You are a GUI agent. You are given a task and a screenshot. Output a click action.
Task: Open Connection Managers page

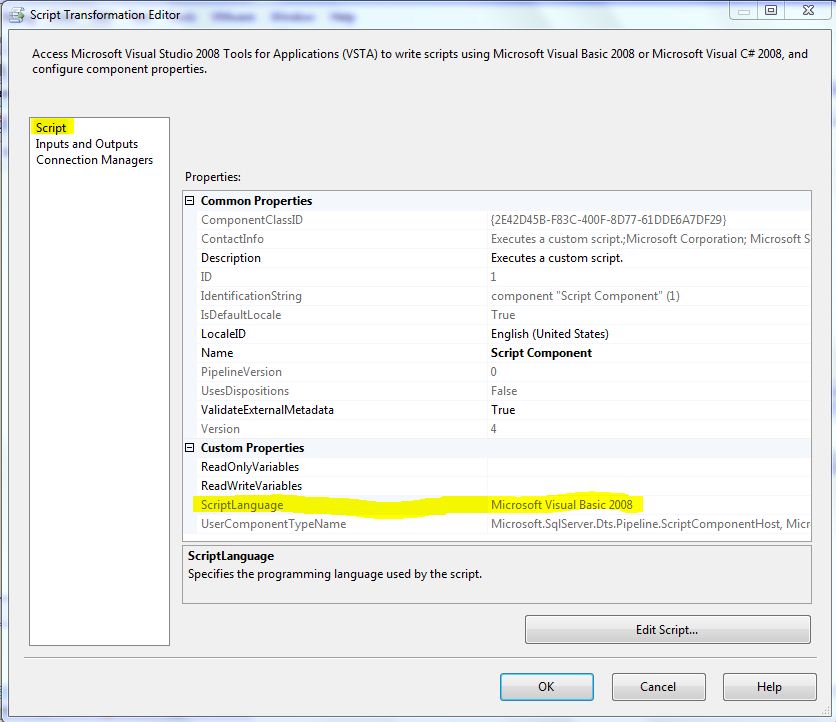point(94,160)
